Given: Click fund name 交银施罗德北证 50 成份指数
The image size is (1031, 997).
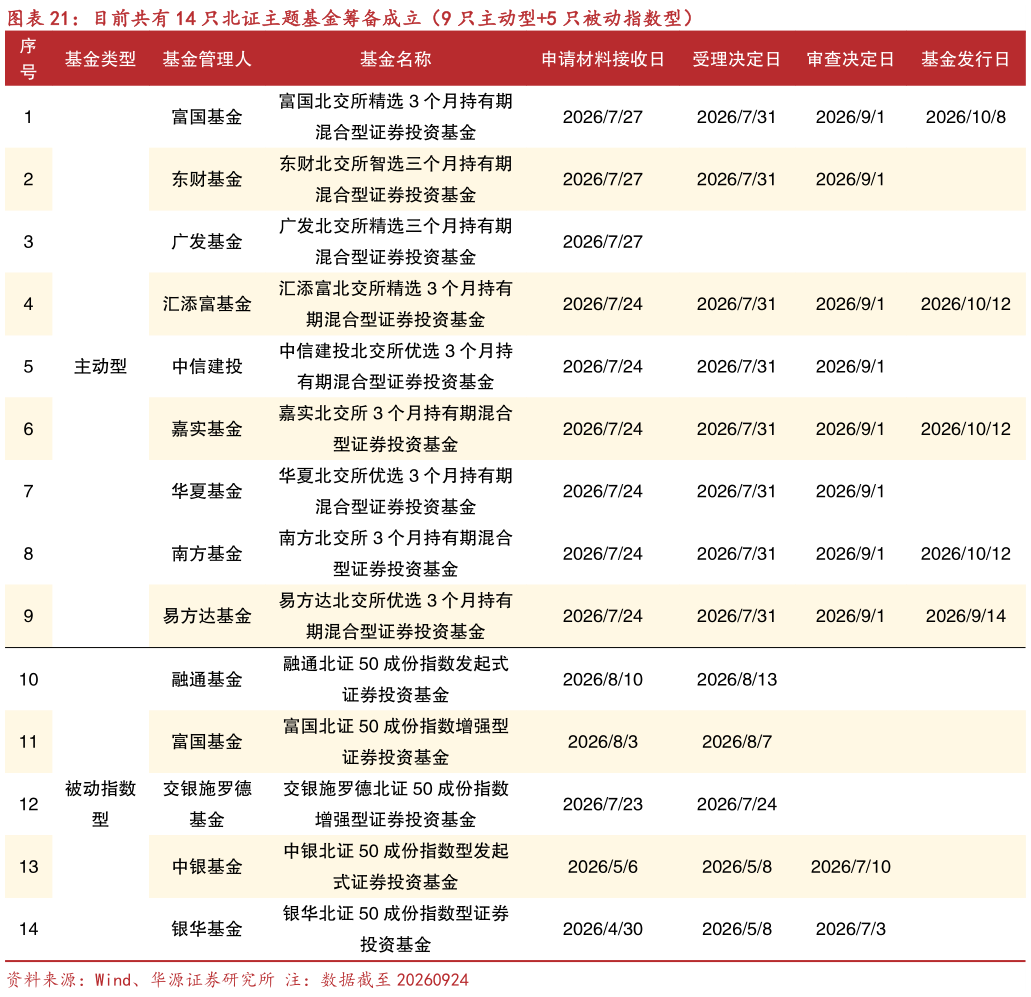Looking at the screenshot, I should [395, 789].
